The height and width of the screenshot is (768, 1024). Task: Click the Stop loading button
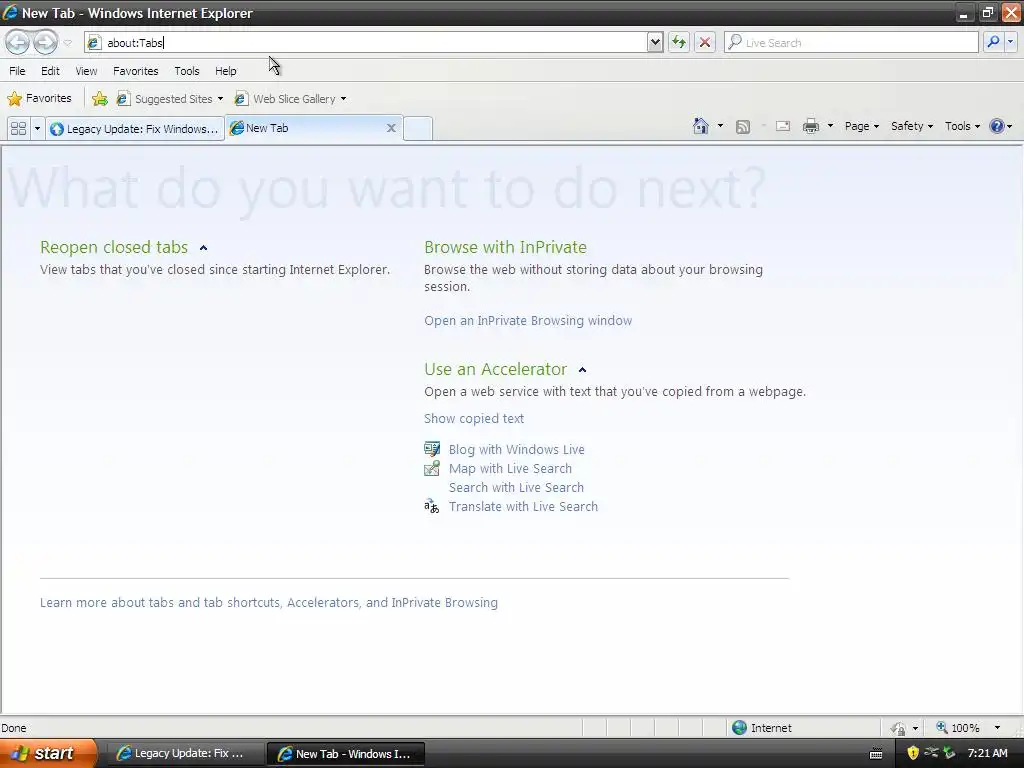705,42
